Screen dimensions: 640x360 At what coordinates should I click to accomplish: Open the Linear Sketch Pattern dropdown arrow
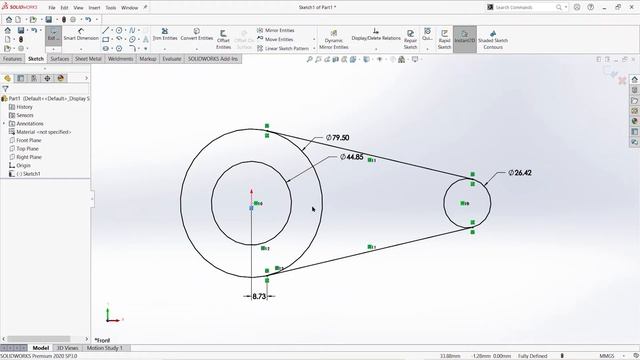pos(314,49)
